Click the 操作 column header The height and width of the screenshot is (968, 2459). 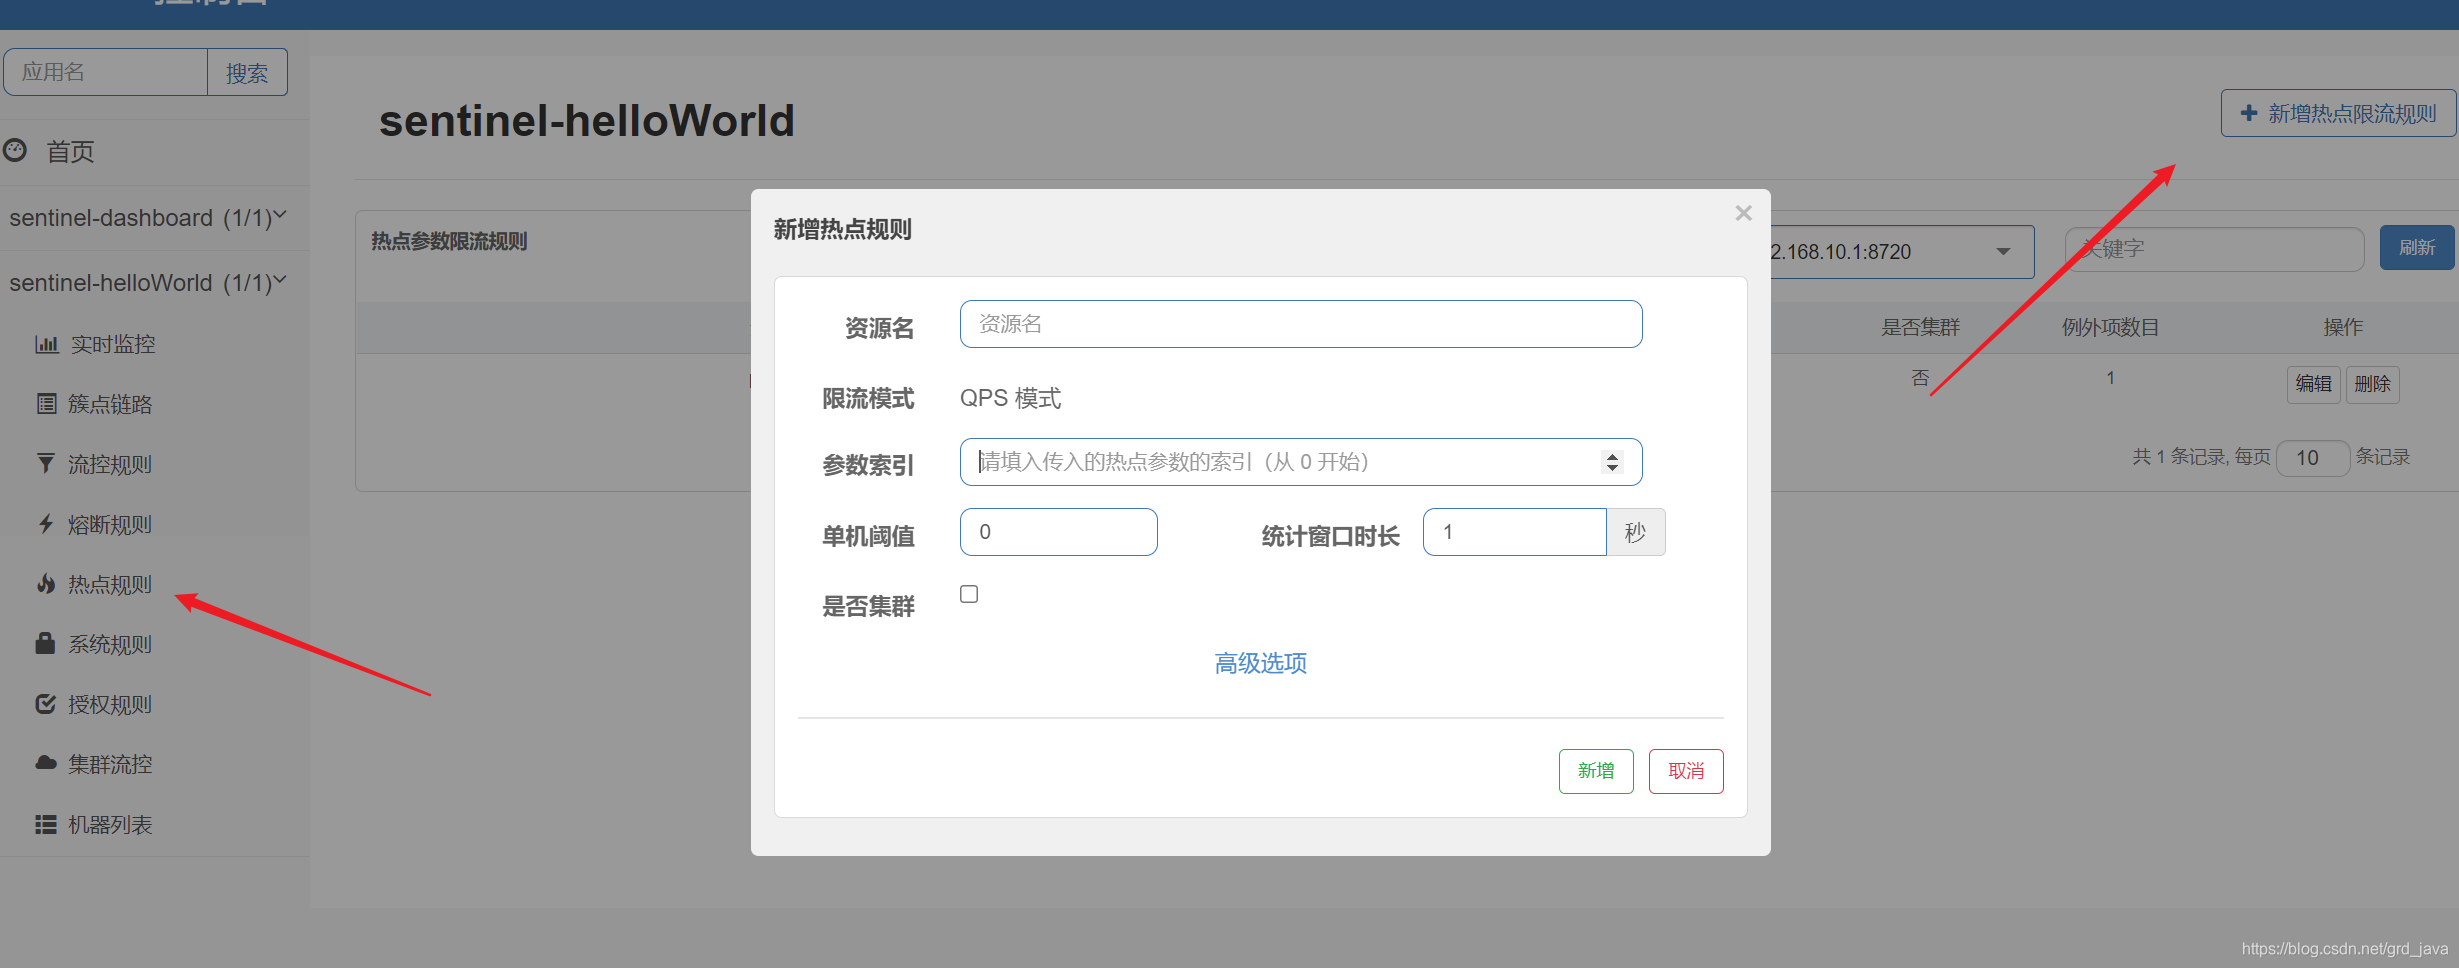[2343, 327]
